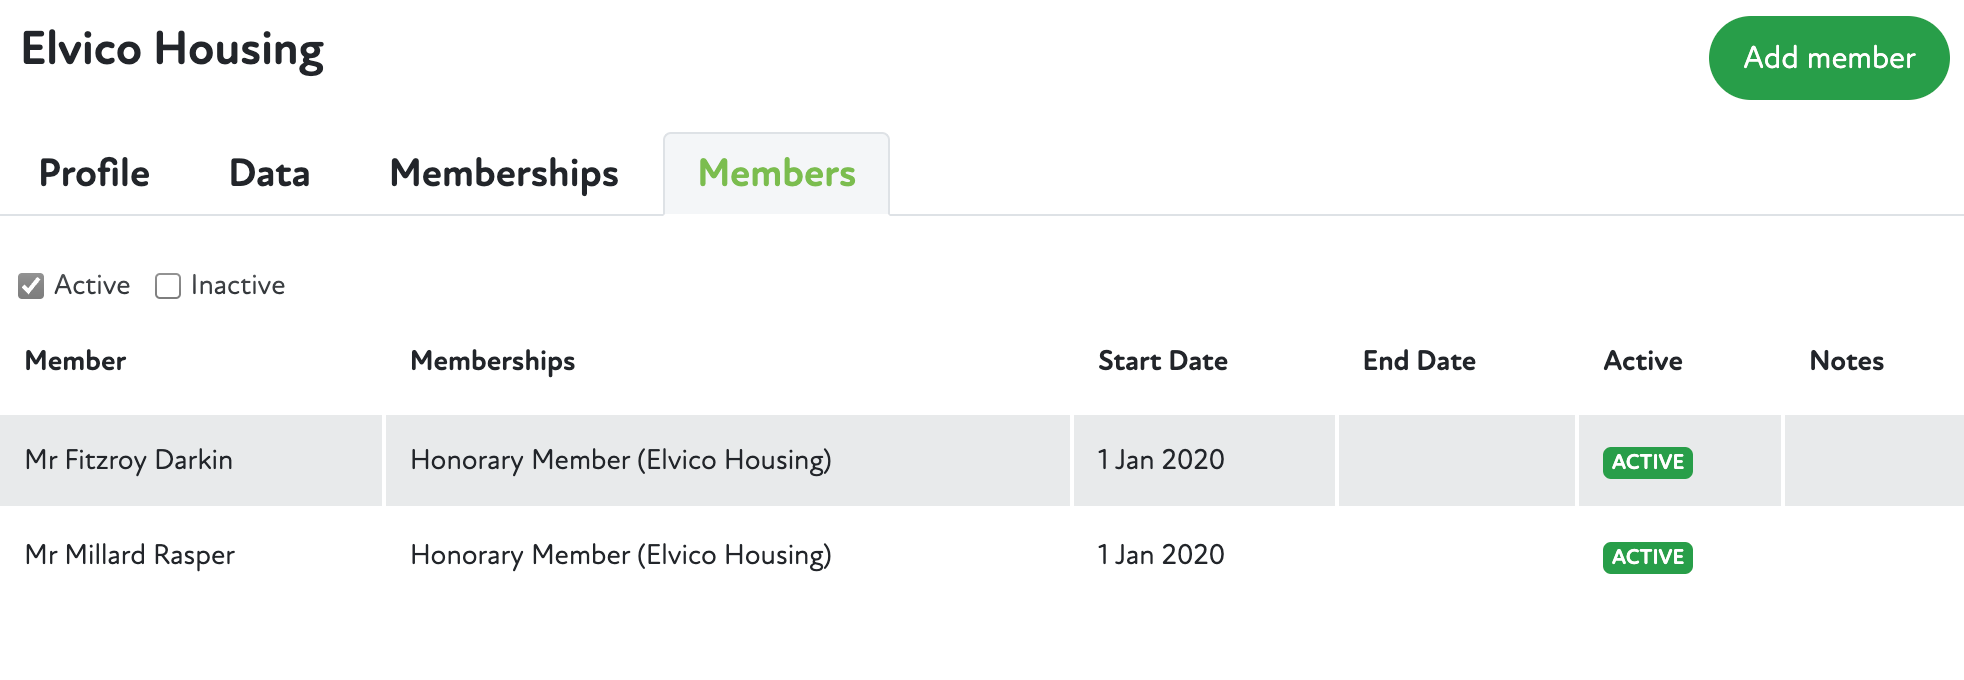
Task: Click the Add member button
Action: pyautogui.click(x=1828, y=58)
